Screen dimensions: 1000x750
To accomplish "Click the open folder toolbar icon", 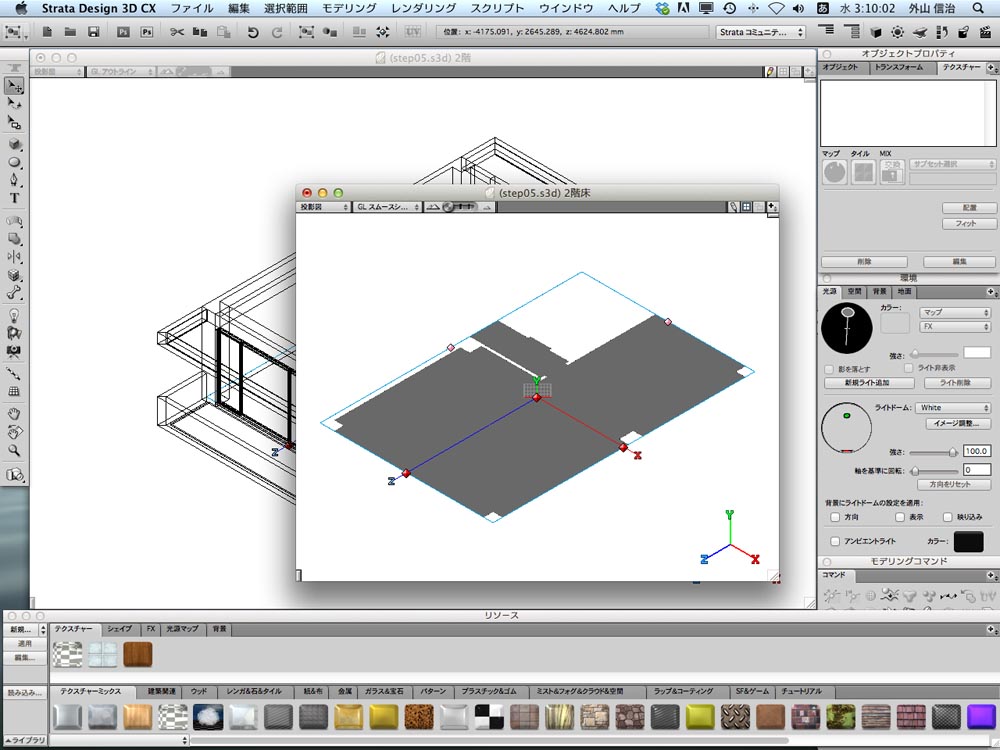I will (x=70, y=31).
